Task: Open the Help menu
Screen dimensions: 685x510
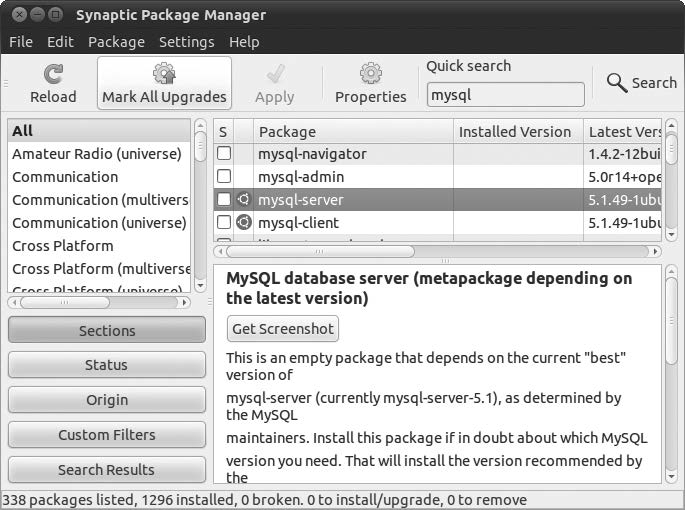Action: (x=244, y=42)
